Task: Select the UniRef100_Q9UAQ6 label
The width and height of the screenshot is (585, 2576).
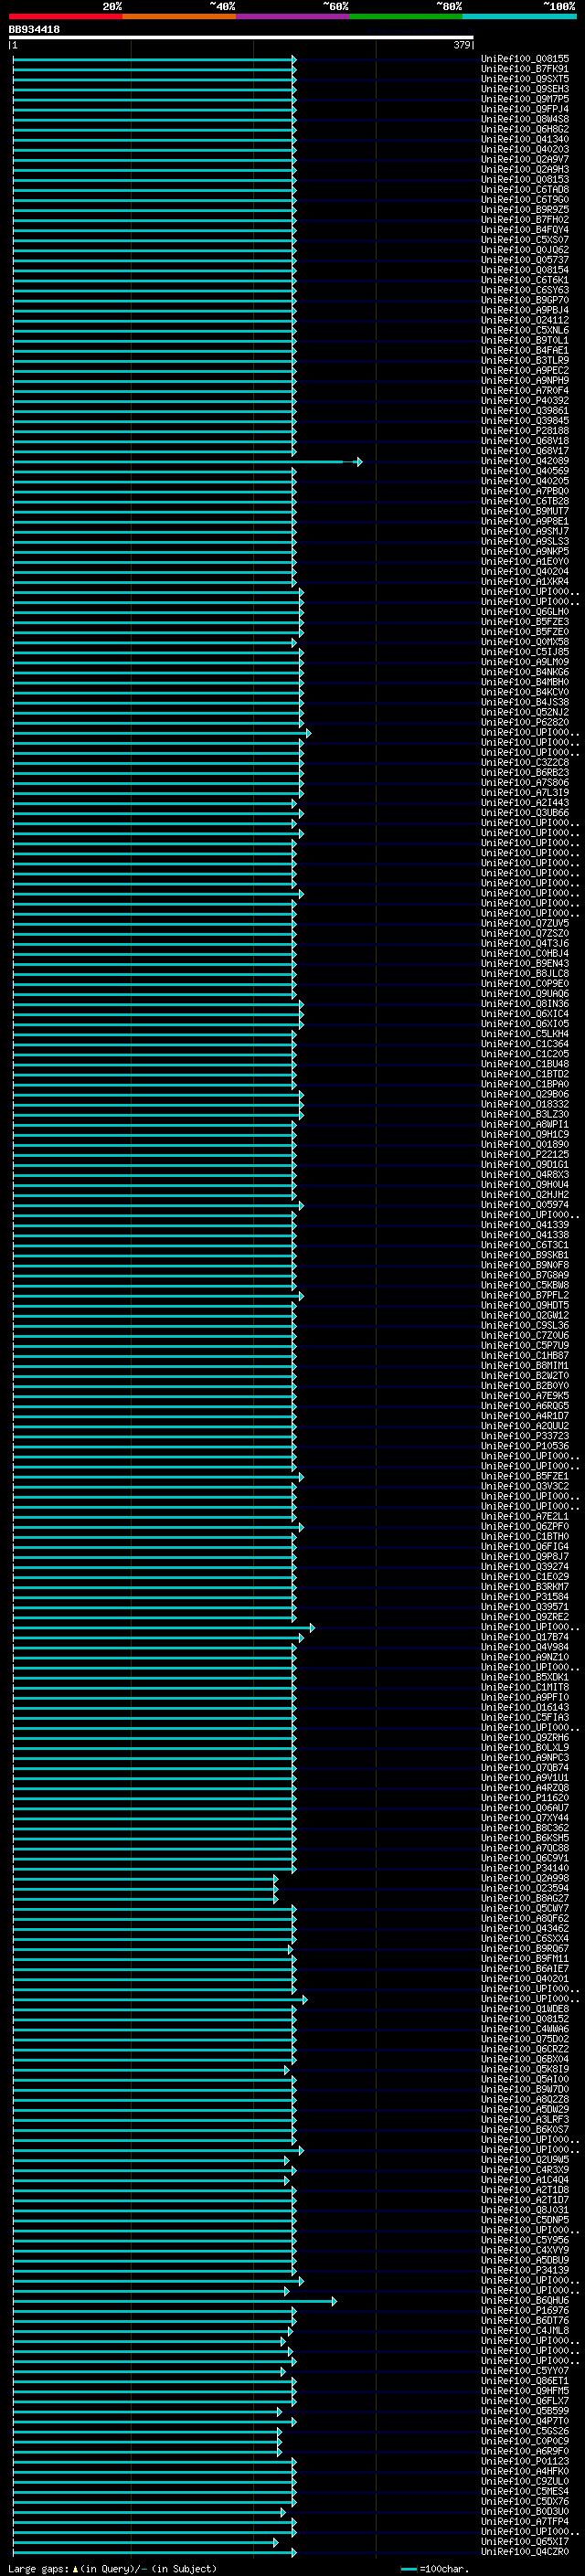Action: 525,993
